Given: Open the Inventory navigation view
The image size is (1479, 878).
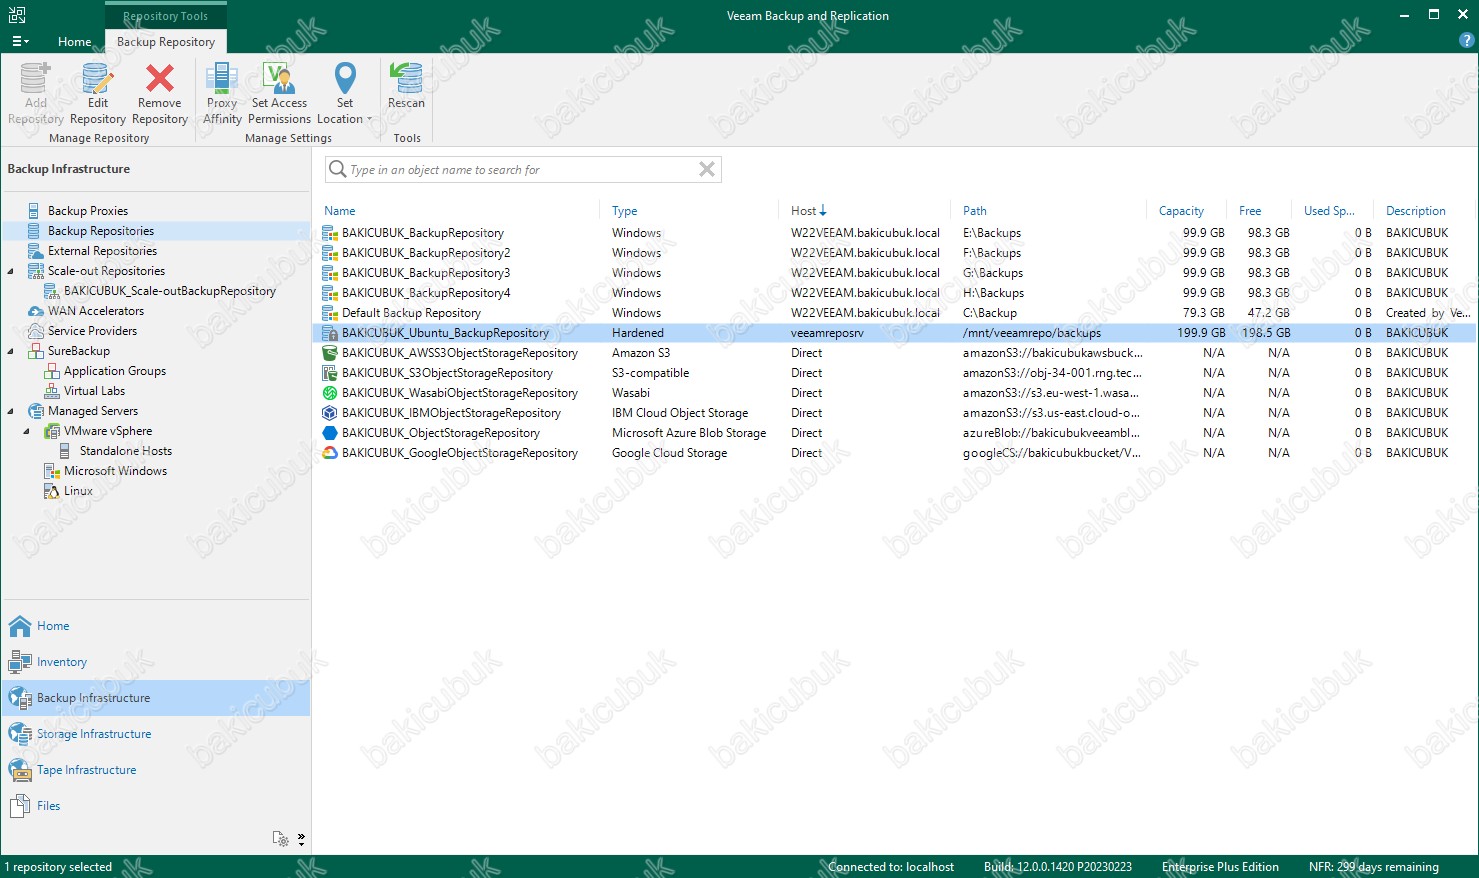Looking at the screenshot, I should click(x=155, y=662).
